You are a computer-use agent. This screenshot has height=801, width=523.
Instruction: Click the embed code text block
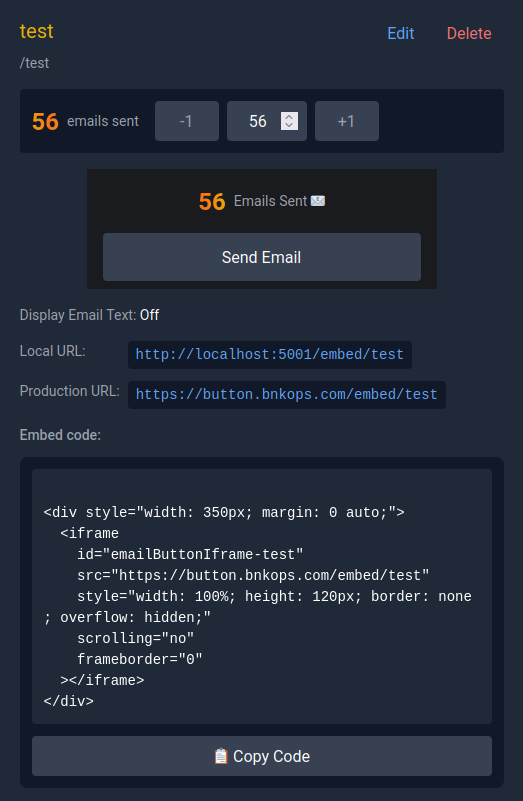pyautogui.click(x=262, y=596)
